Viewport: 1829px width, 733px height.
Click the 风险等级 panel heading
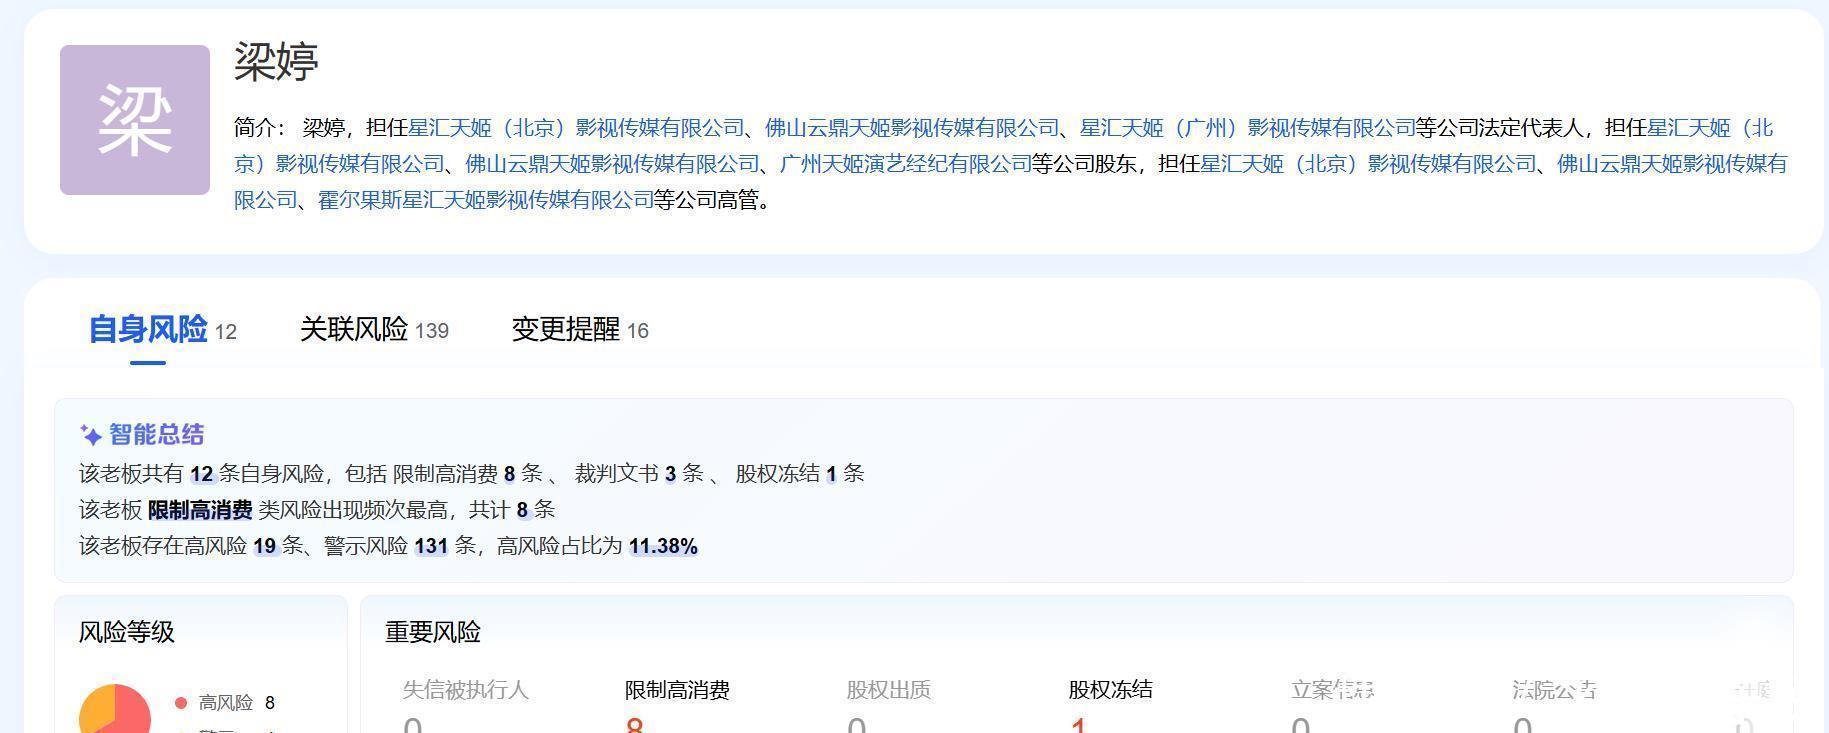tap(127, 632)
